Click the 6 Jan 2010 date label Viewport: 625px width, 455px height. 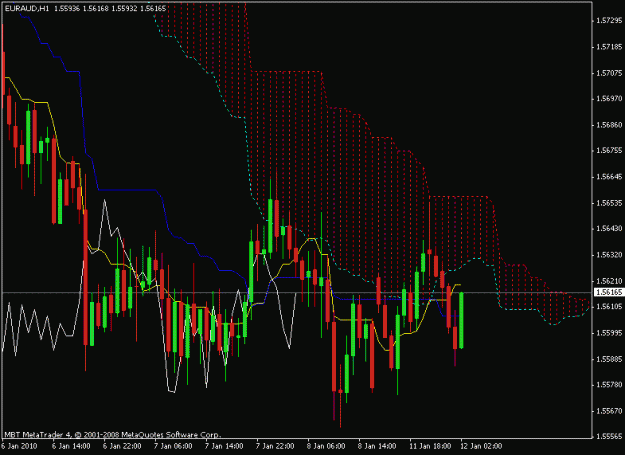(20, 446)
